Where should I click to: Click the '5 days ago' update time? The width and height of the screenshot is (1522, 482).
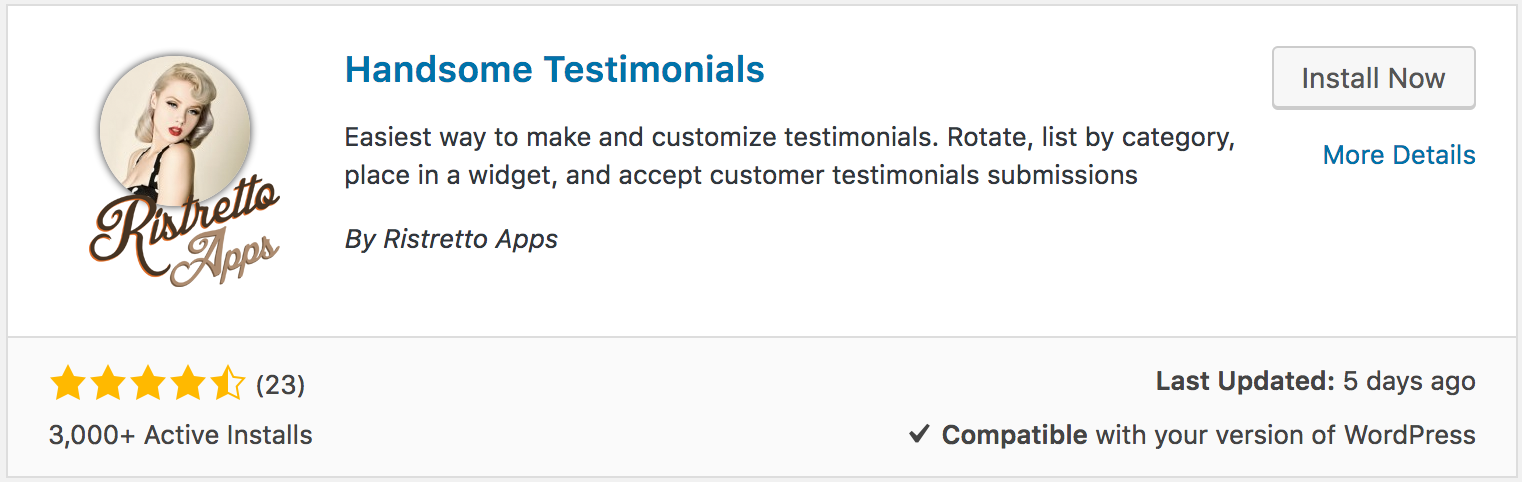pyautogui.click(x=1409, y=382)
